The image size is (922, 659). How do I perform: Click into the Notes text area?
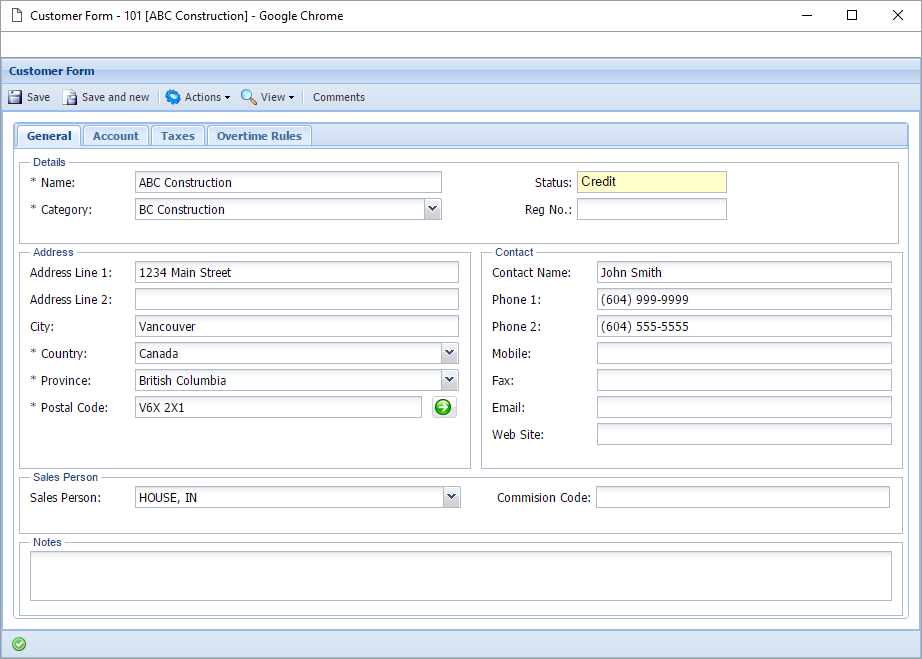pos(460,575)
